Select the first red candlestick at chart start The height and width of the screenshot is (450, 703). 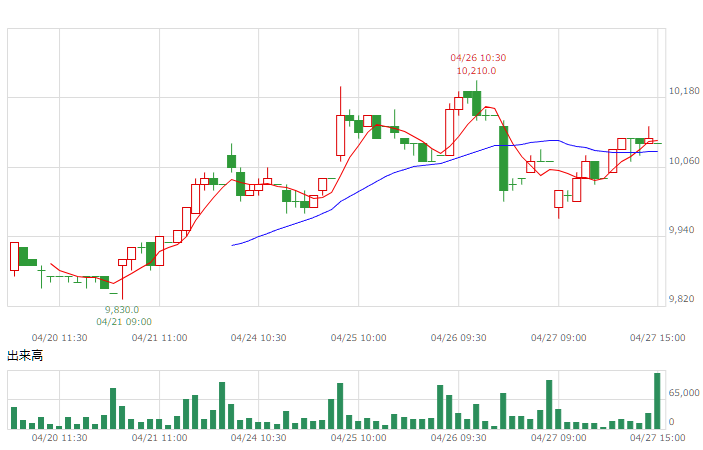pyautogui.click(x=14, y=257)
